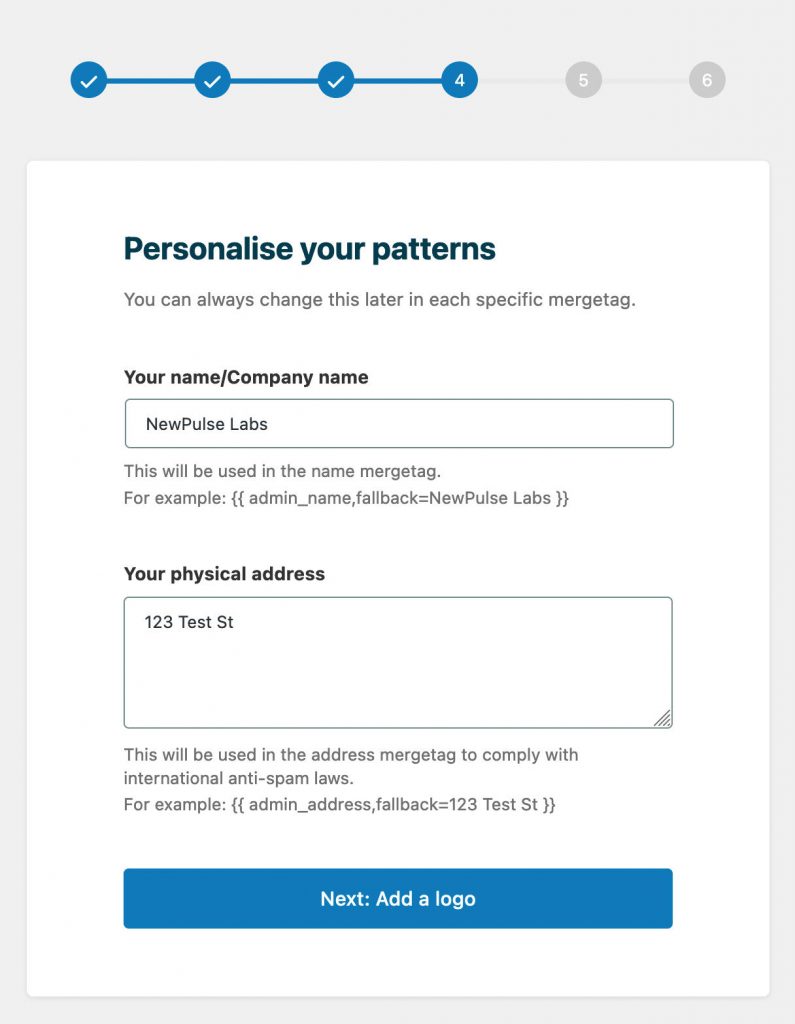
Task: Click the step 6 circle in the progress bar
Action: (x=707, y=79)
